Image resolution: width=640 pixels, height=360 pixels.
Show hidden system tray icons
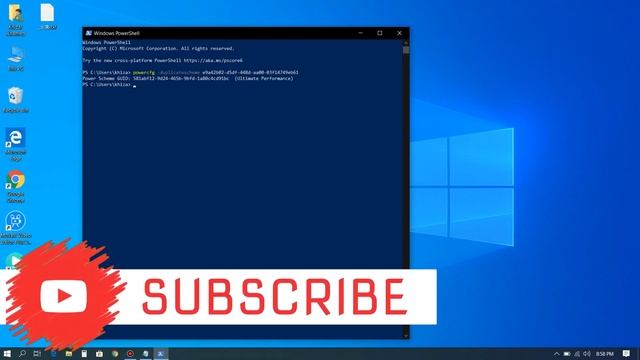(557, 353)
